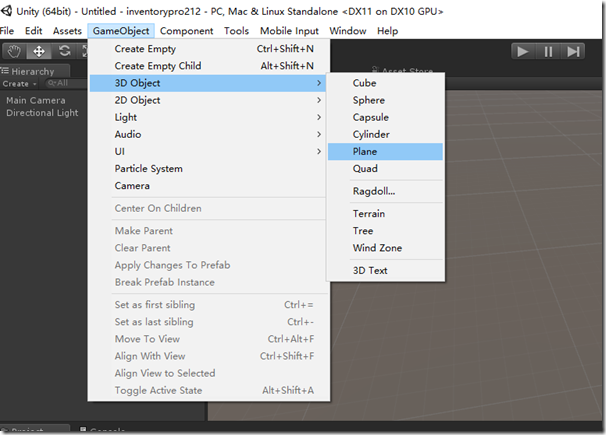Select the Hand tool in toolbar
This screenshot has height=435, width=606.
14,51
